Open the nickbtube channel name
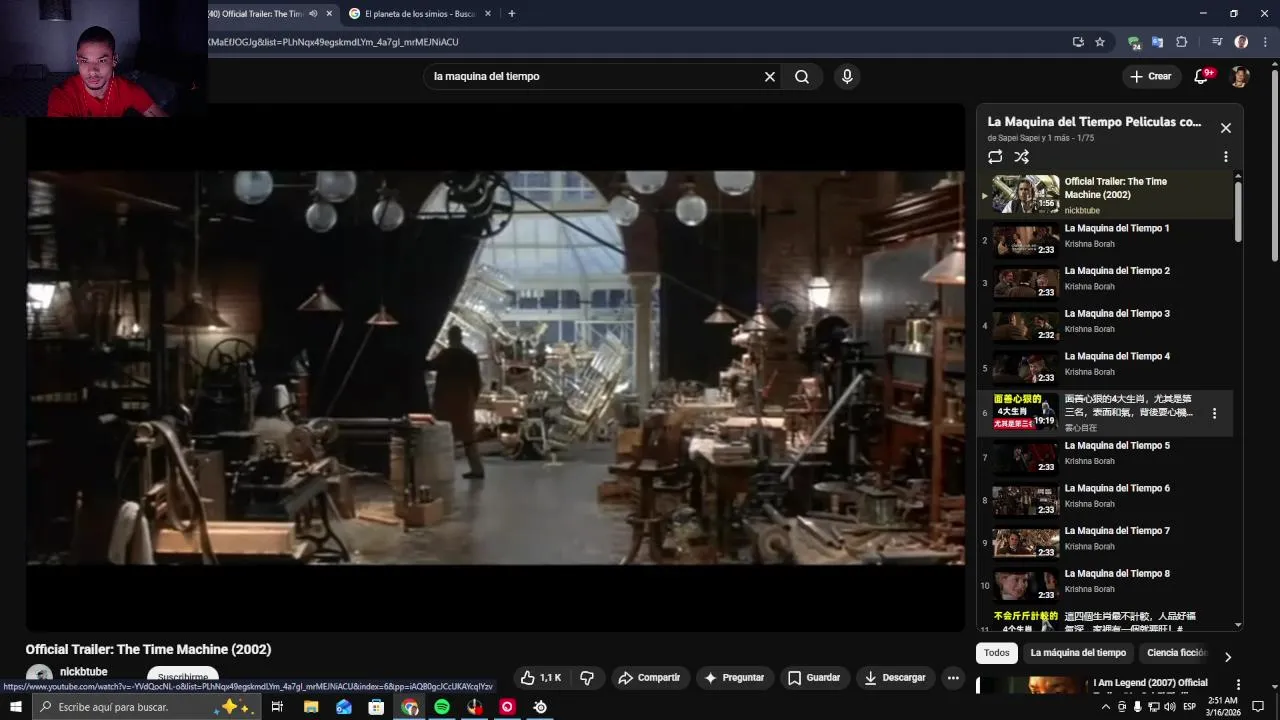The image size is (1280, 720). (x=83, y=672)
